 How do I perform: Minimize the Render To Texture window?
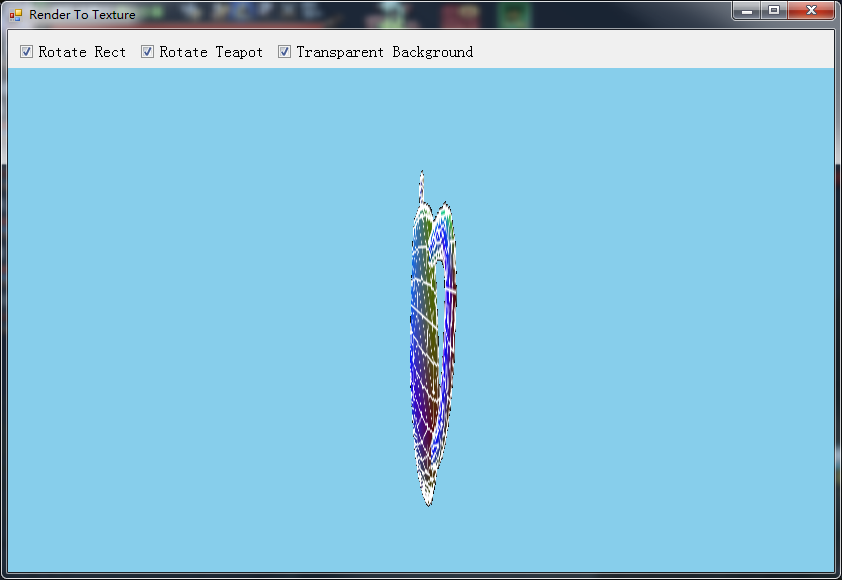coord(746,10)
